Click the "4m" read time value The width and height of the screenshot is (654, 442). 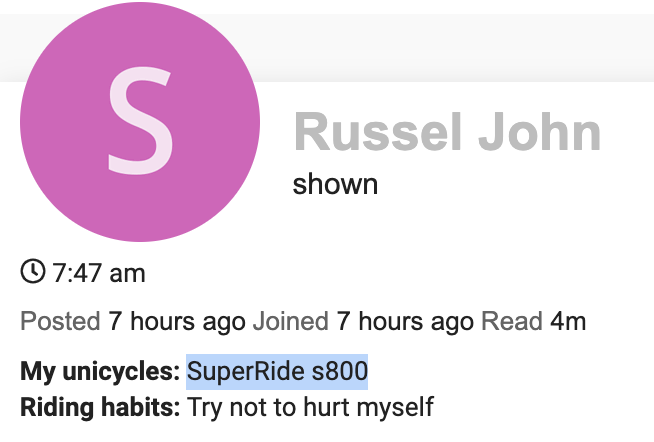coord(567,322)
